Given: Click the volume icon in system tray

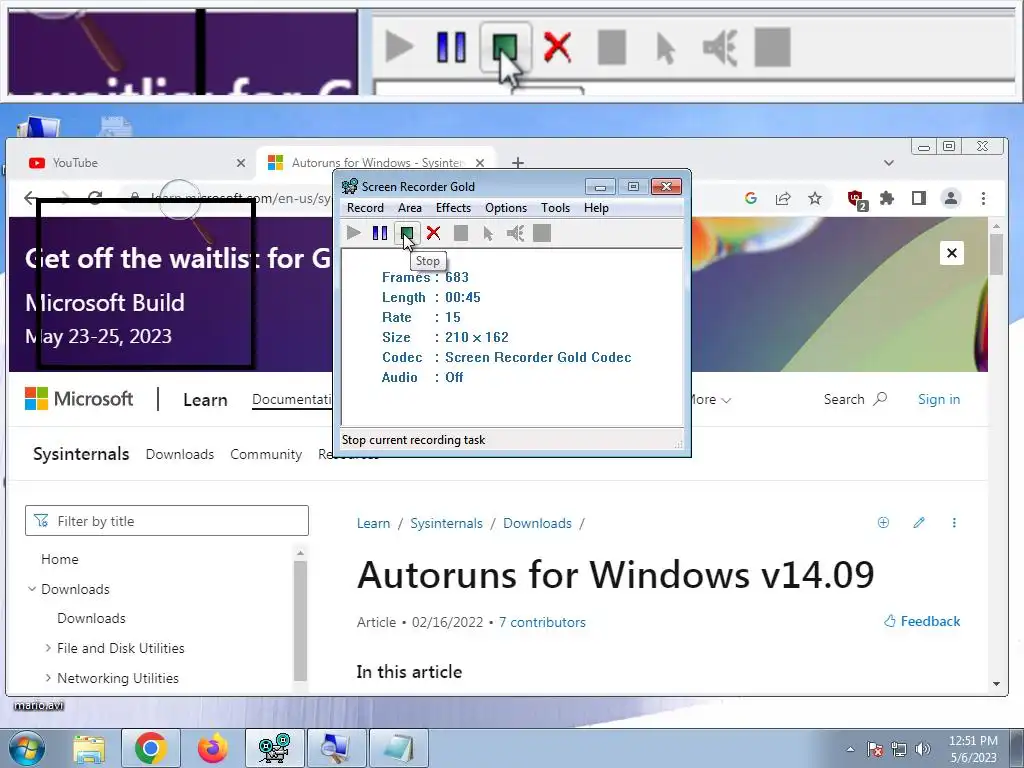Looking at the screenshot, I should point(922,749).
